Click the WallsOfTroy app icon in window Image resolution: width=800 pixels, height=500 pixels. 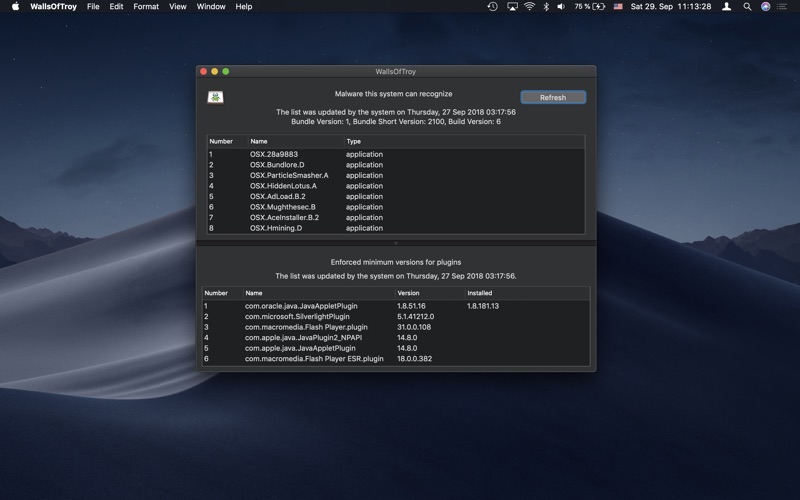(x=215, y=97)
